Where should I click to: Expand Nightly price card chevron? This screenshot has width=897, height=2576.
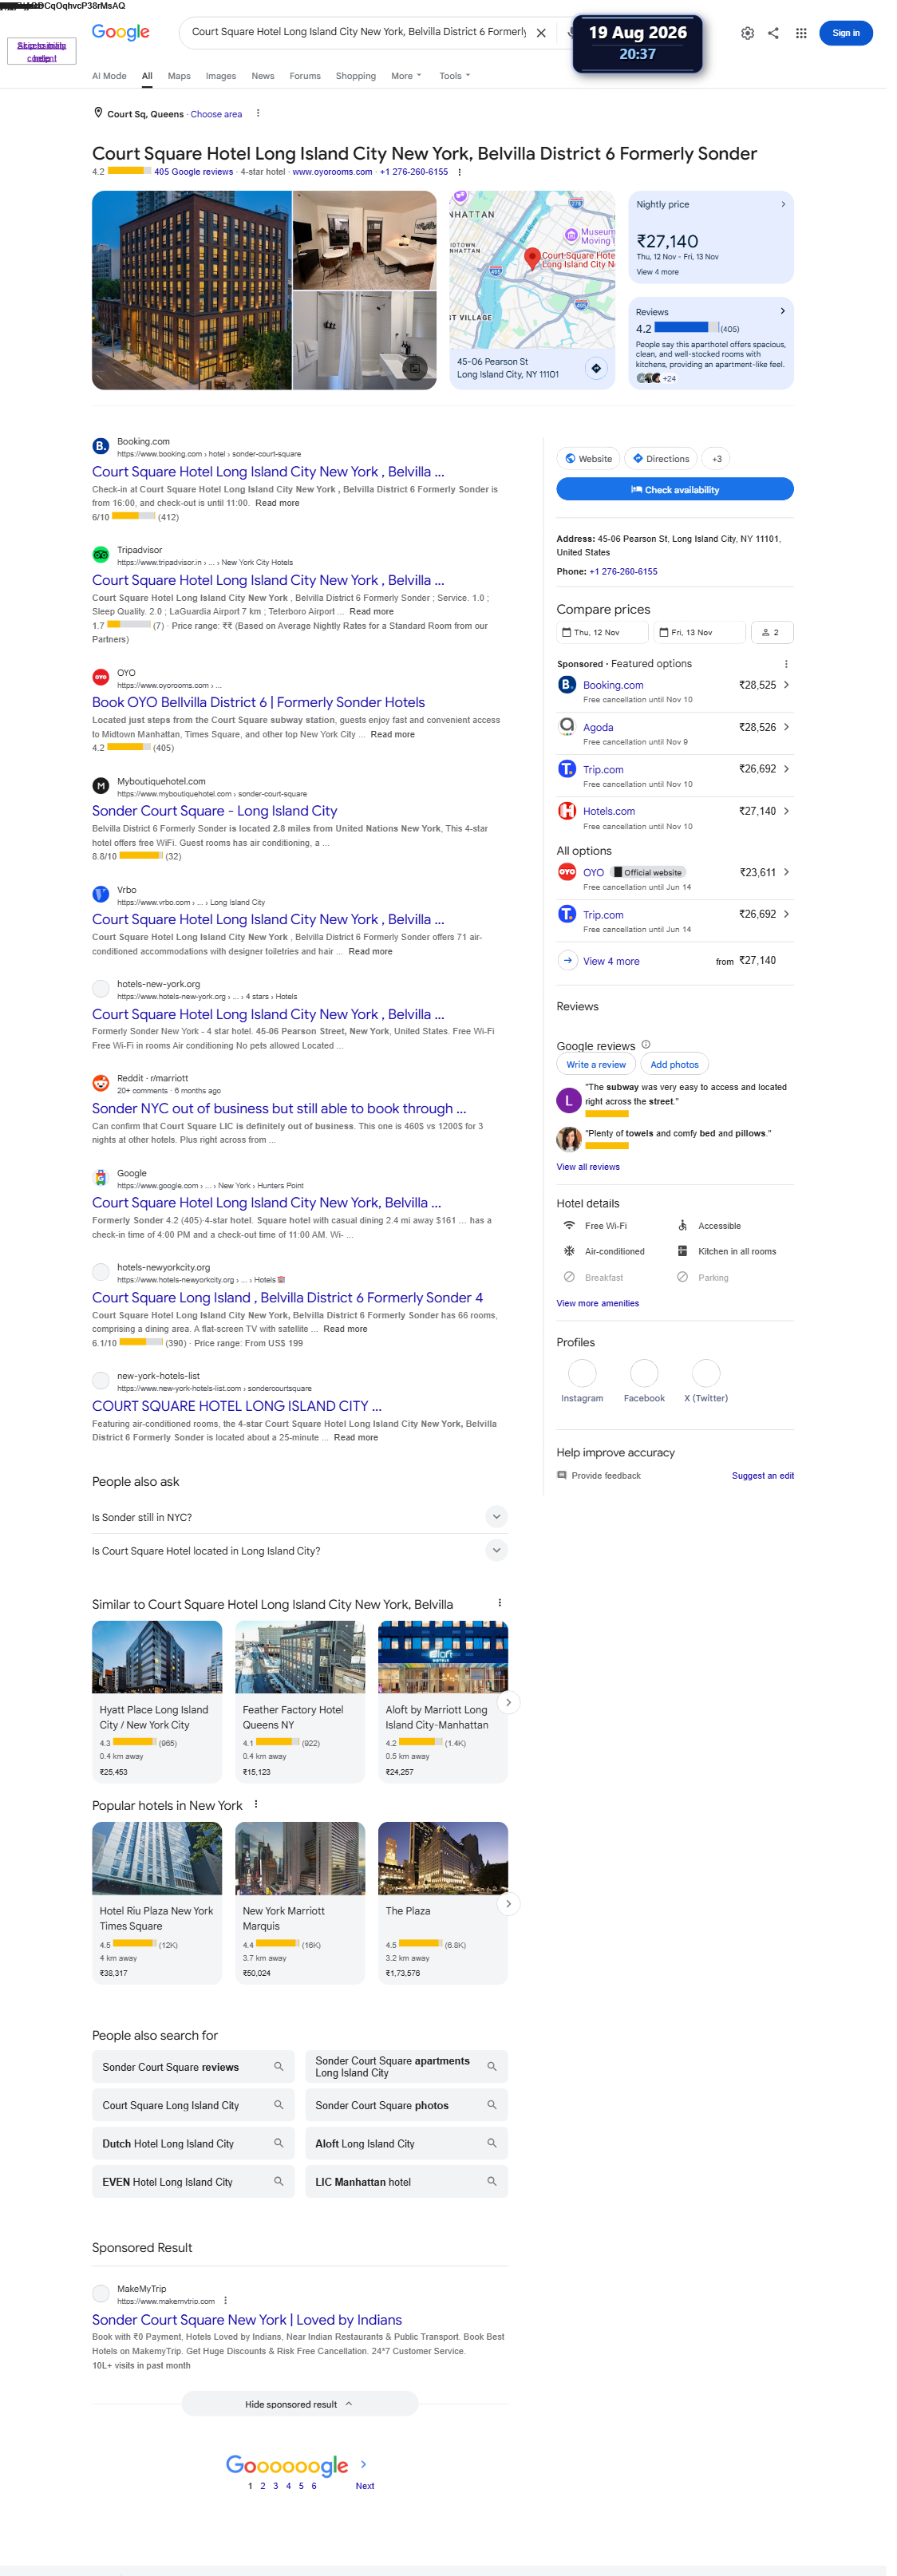tap(783, 204)
